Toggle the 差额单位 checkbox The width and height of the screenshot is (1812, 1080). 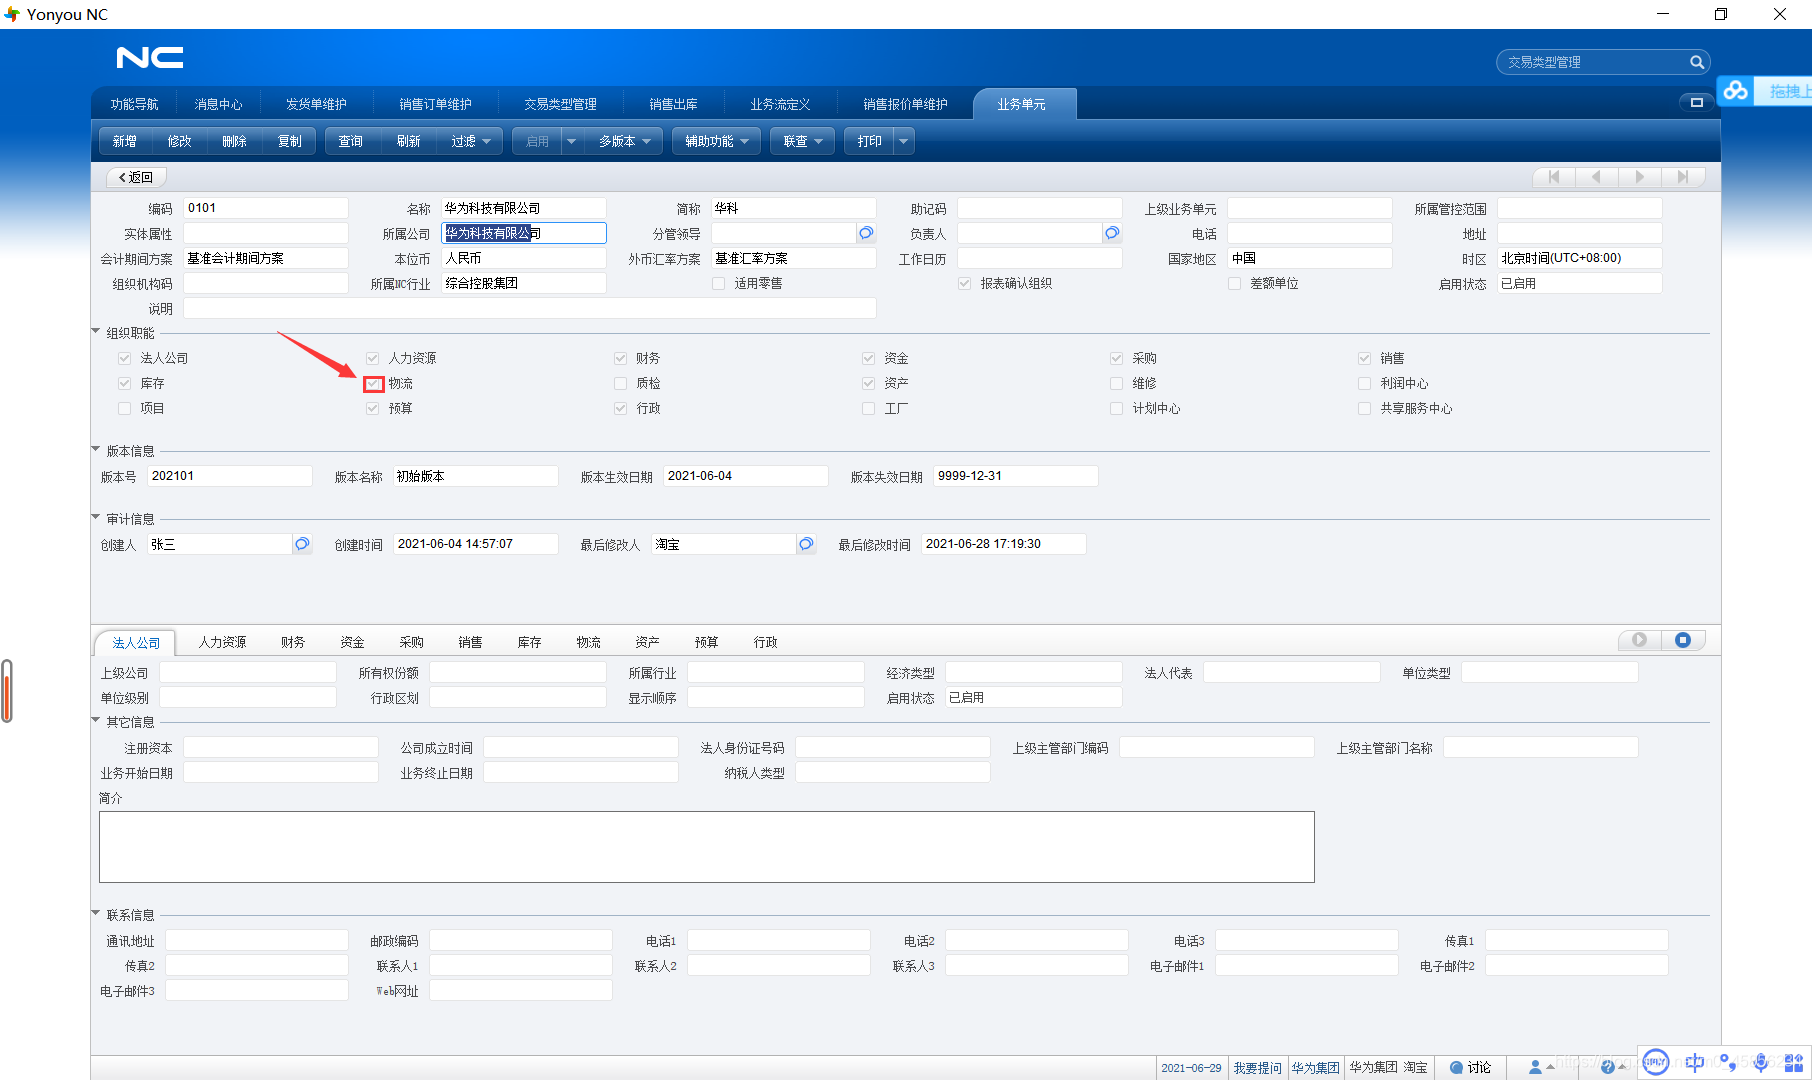[x=1235, y=283]
